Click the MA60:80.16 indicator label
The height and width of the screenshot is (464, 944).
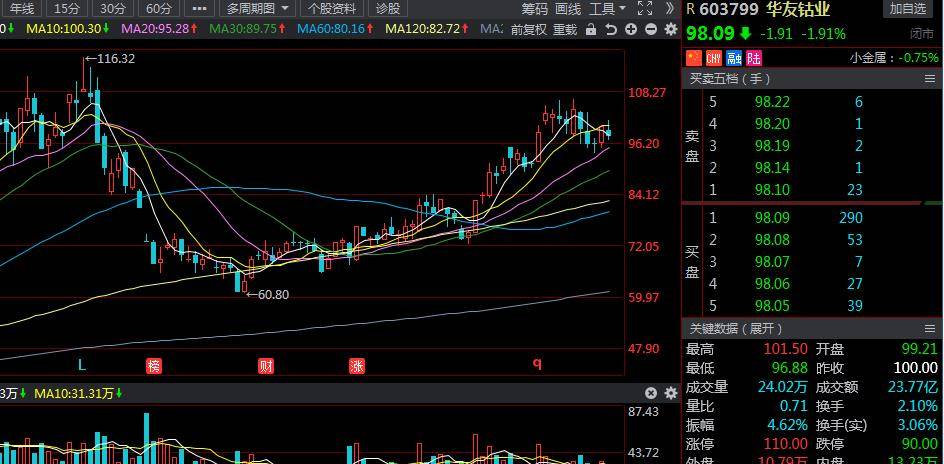(x=335, y=28)
